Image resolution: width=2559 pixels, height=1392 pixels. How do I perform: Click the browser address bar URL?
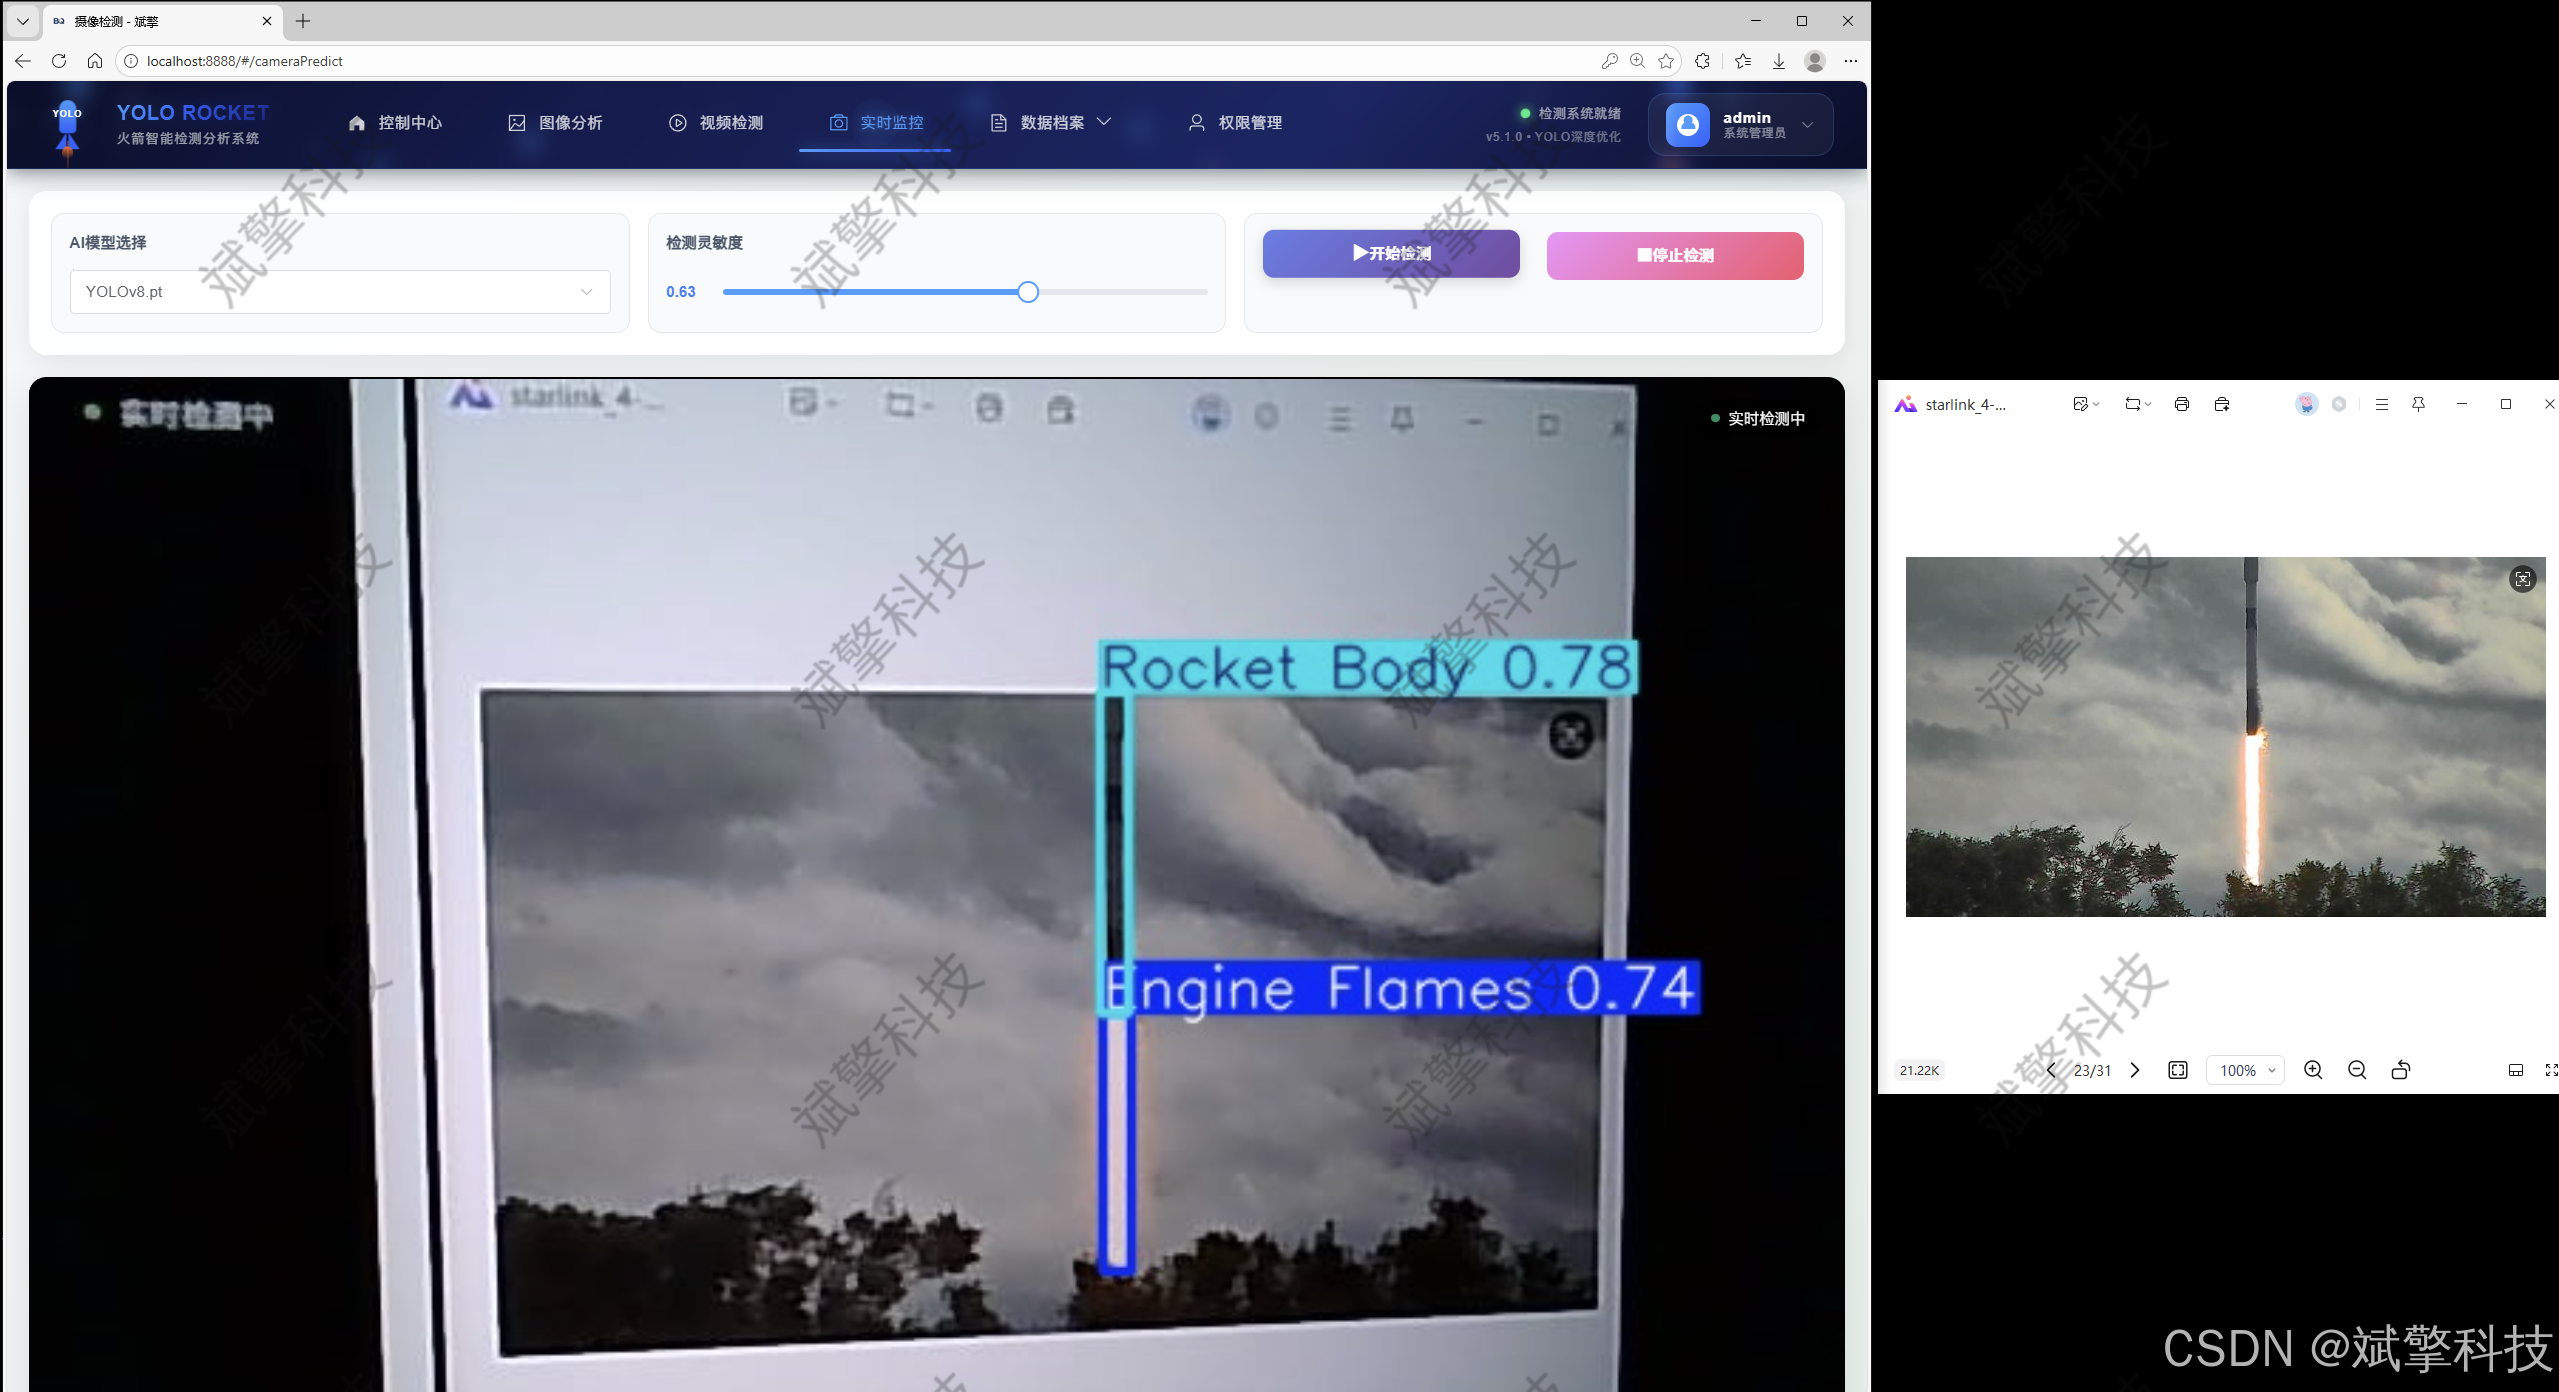(x=245, y=61)
